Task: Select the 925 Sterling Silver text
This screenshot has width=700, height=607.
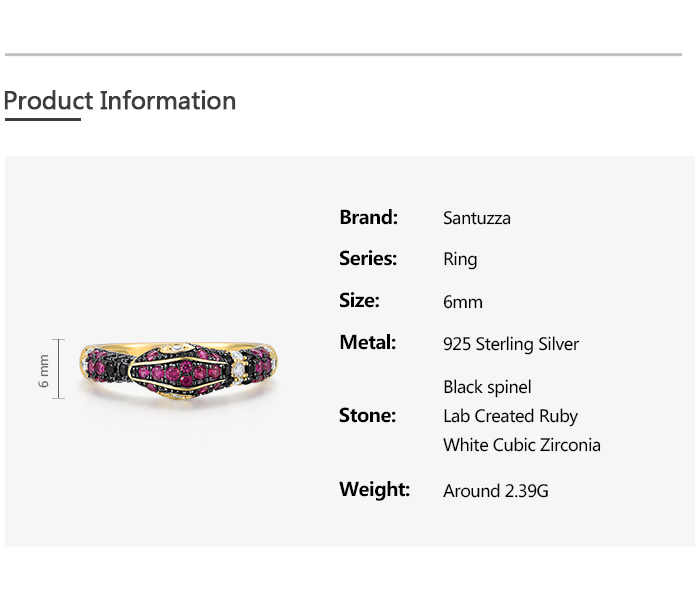Action: pos(511,344)
